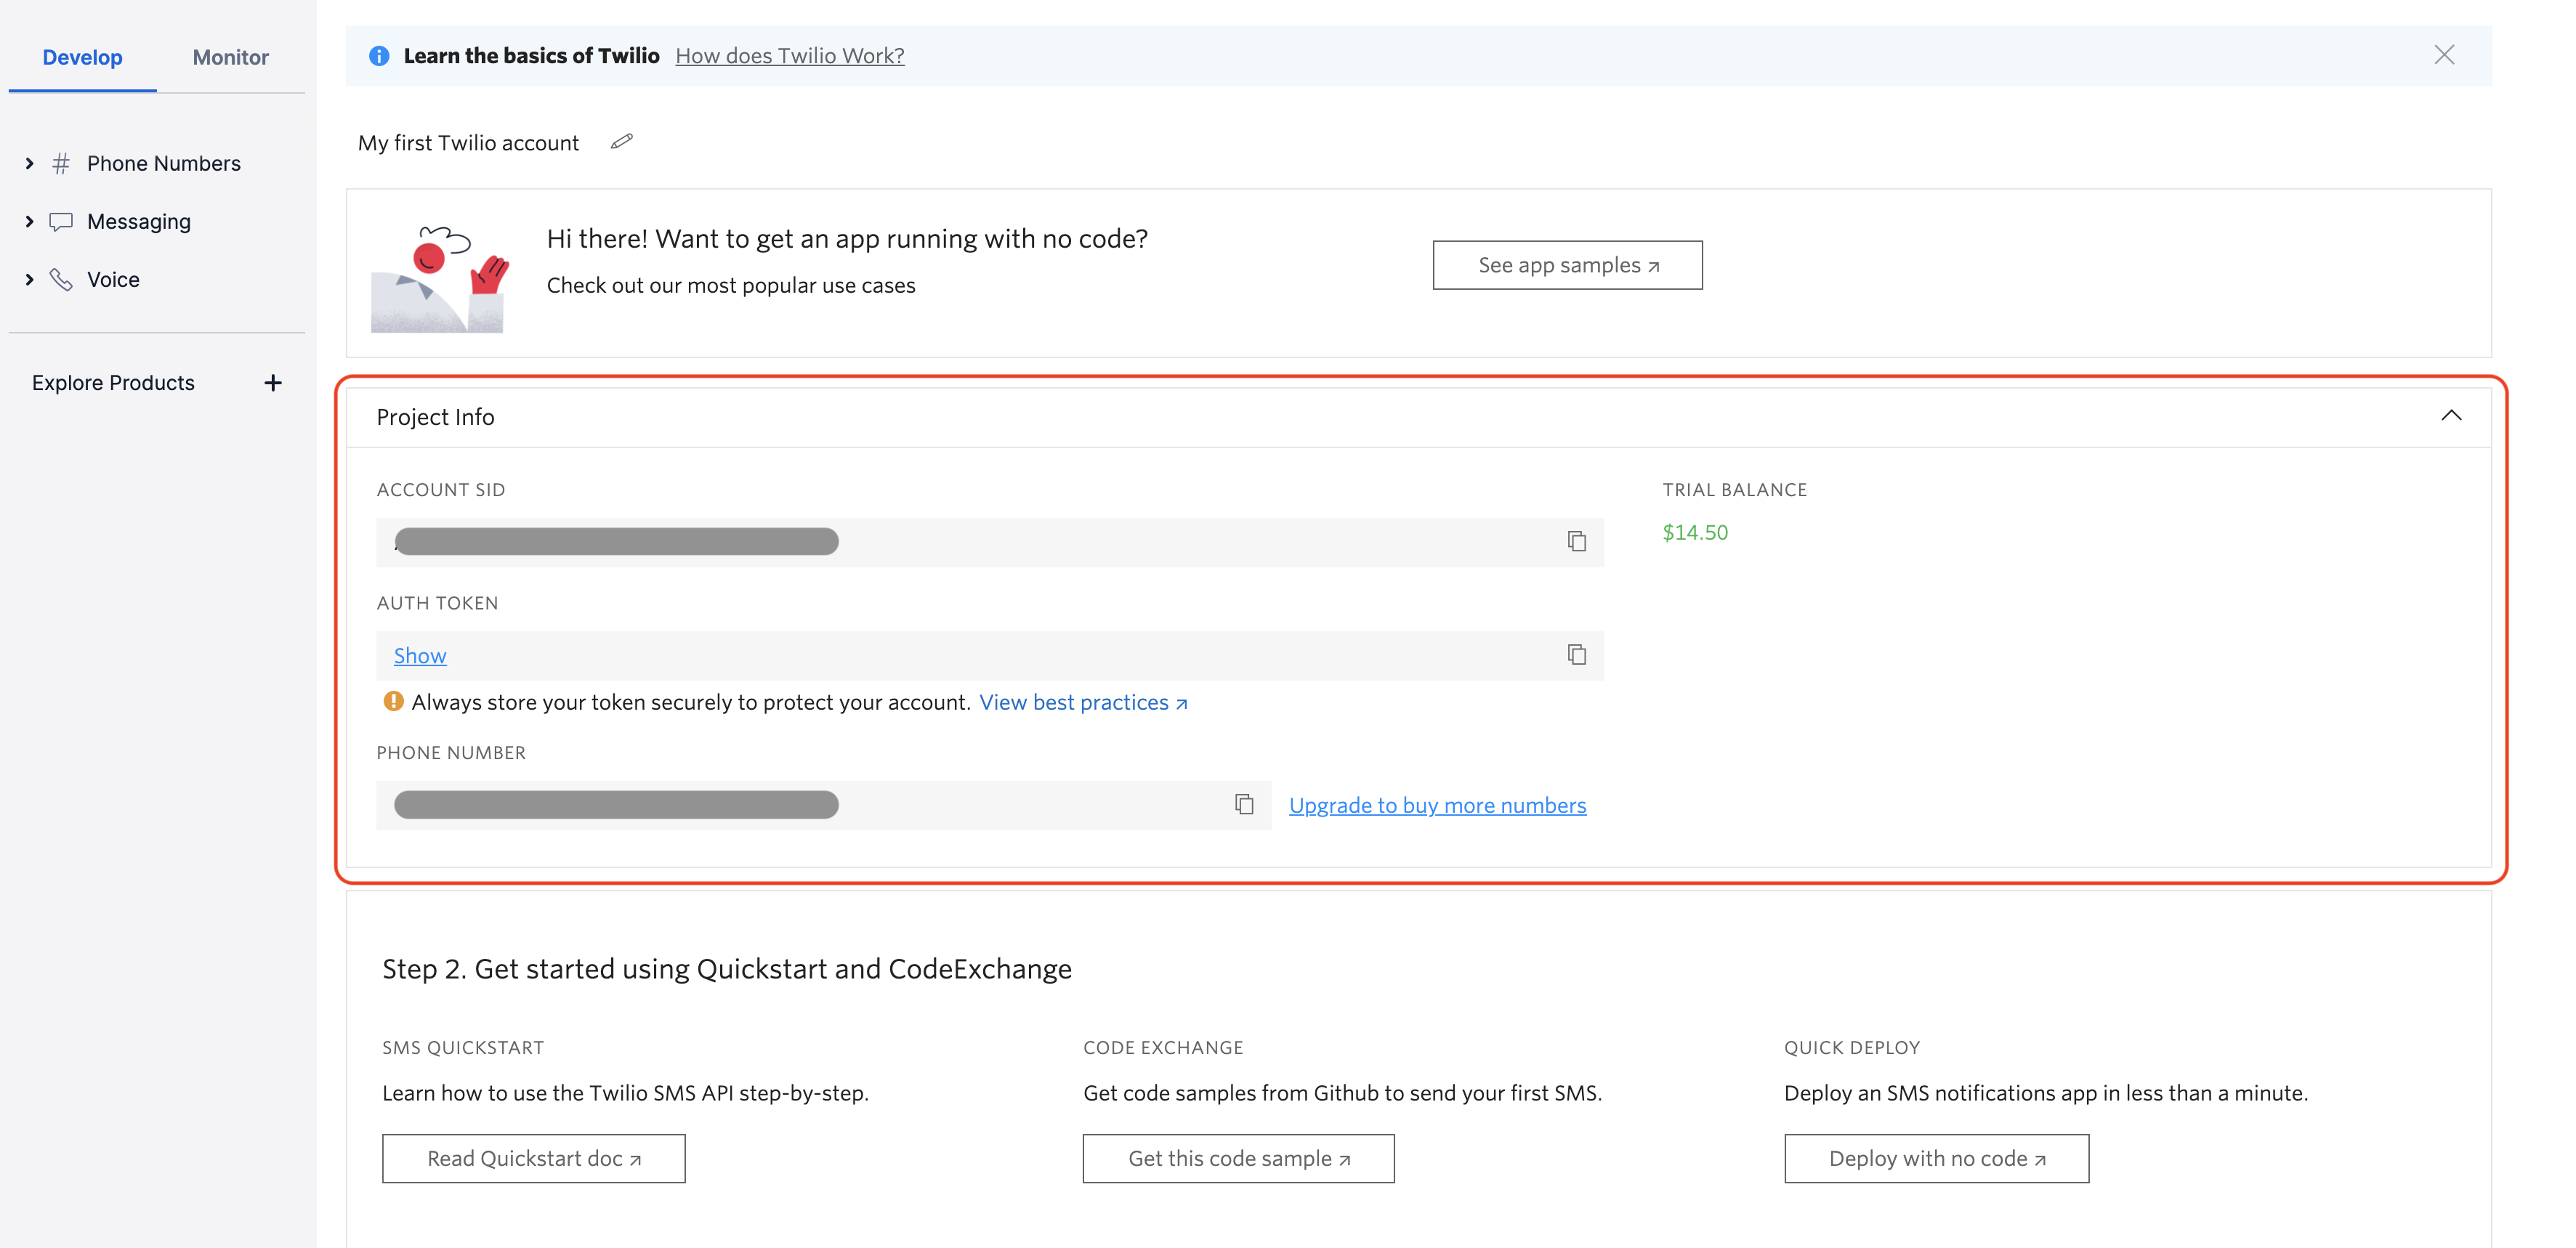This screenshot has height=1248, width=2576.
Task: Click Upgrade to buy more numbers
Action: tap(1437, 805)
